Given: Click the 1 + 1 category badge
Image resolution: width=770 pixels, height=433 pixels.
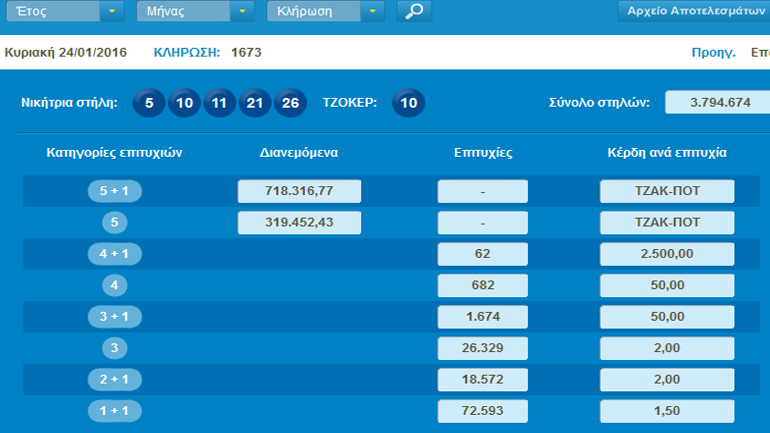Looking at the screenshot, I should (114, 411).
